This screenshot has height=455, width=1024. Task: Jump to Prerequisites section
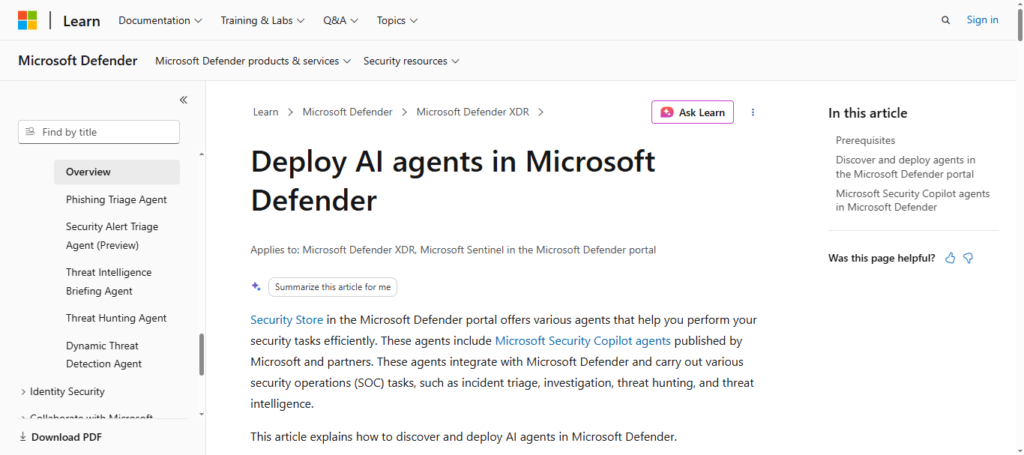click(x=865, y=140)
